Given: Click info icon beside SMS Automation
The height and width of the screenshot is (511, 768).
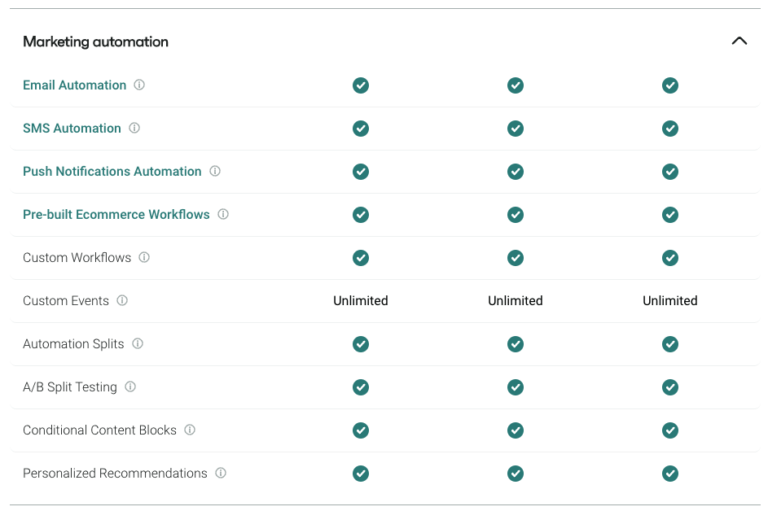Looking at the screenshot, I should 134,128.
